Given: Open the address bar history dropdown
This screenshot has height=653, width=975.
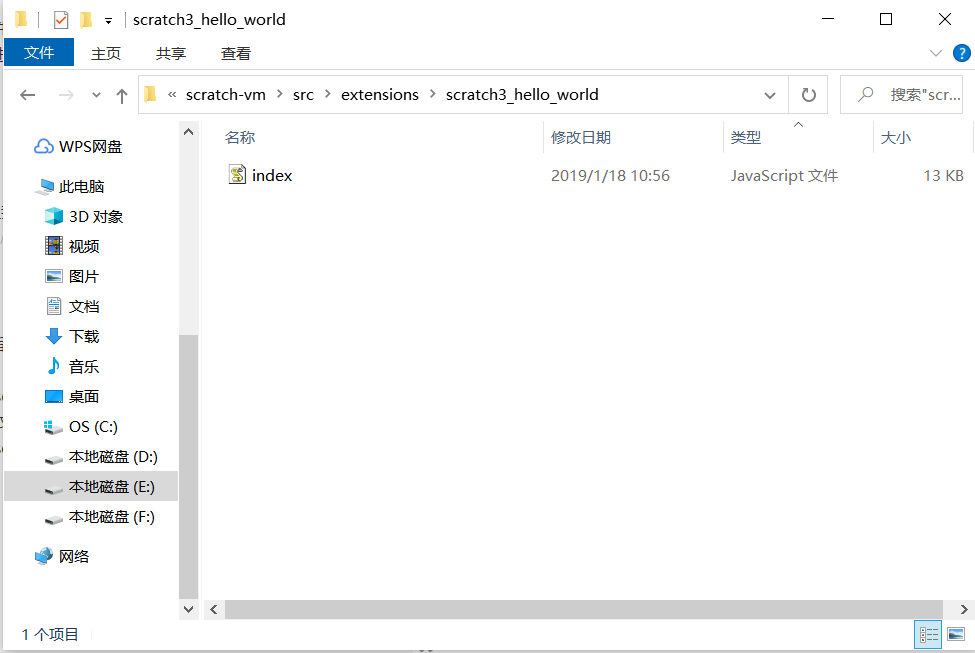Looking at the screenshot, I should pyautogui.click(x=770, y=94).
